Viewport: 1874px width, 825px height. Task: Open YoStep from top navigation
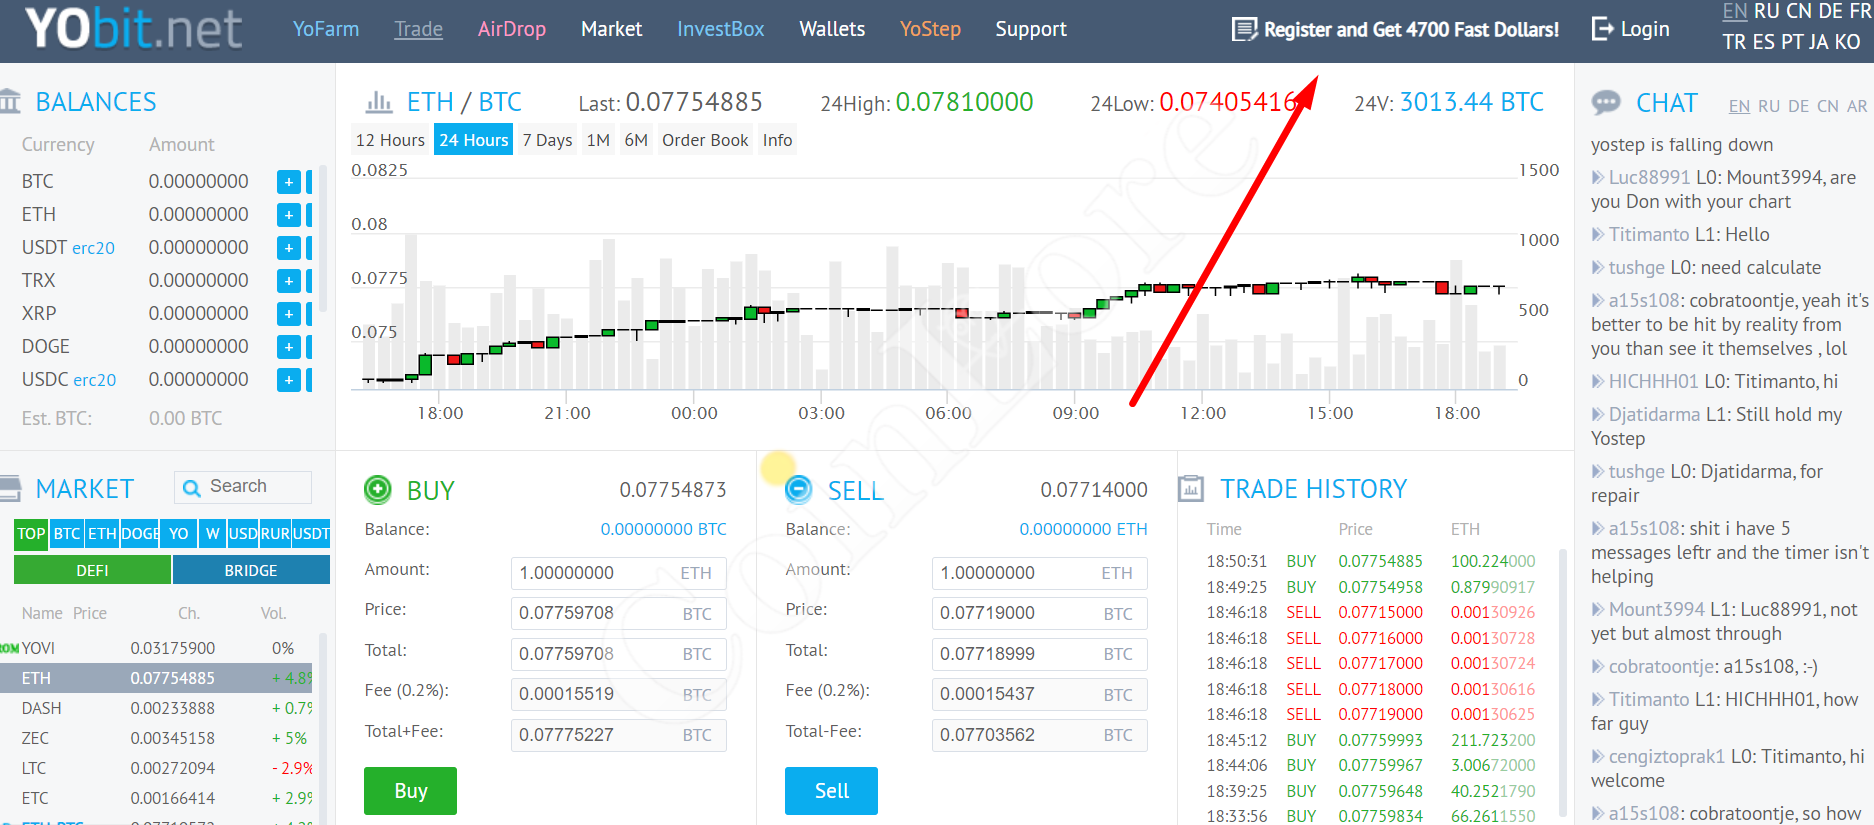[930, 29]
